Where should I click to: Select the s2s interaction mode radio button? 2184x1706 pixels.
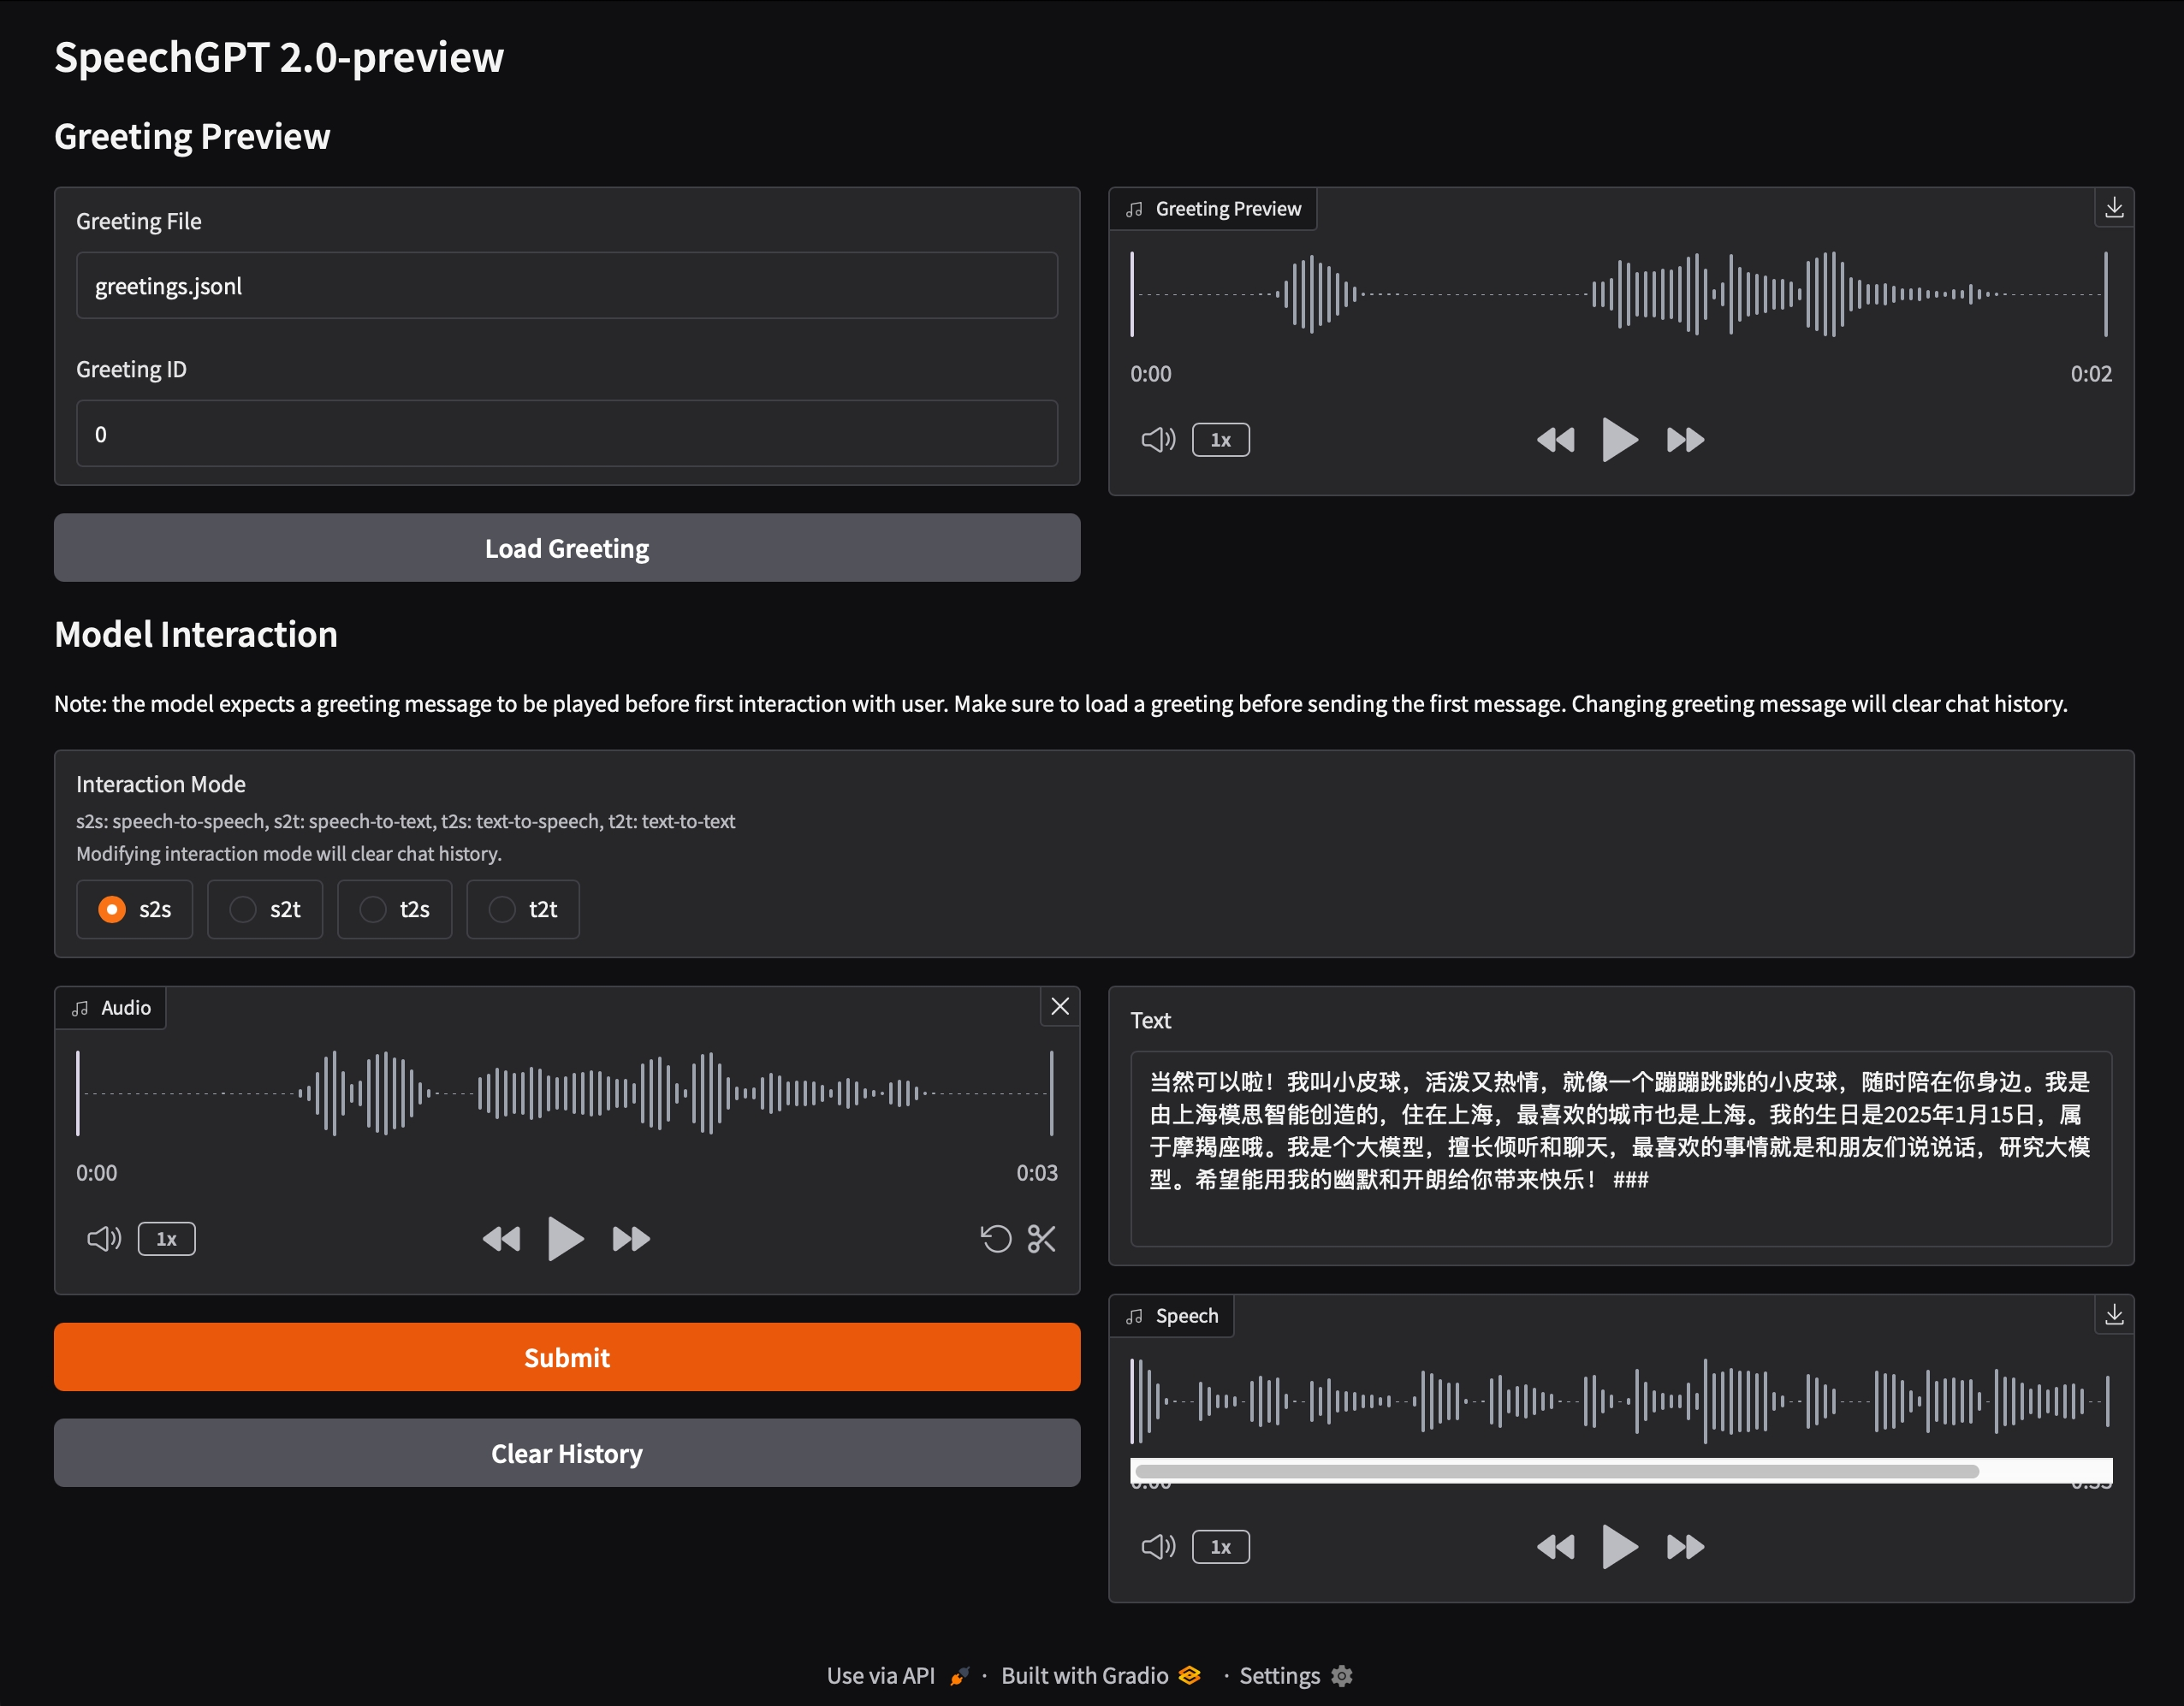[x=108, y=909]
